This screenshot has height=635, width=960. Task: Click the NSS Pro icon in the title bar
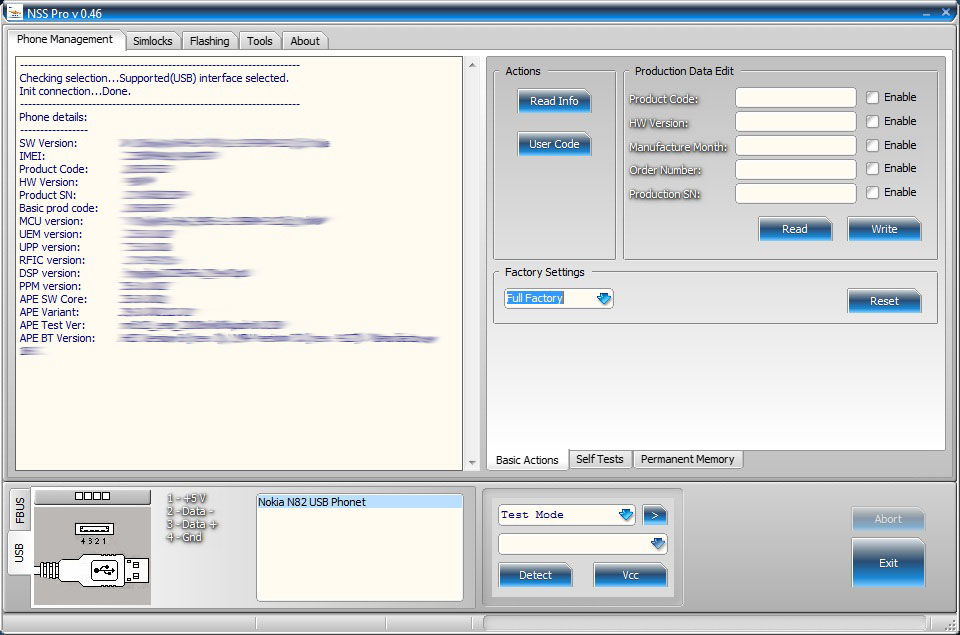click(x=14, y=12)
